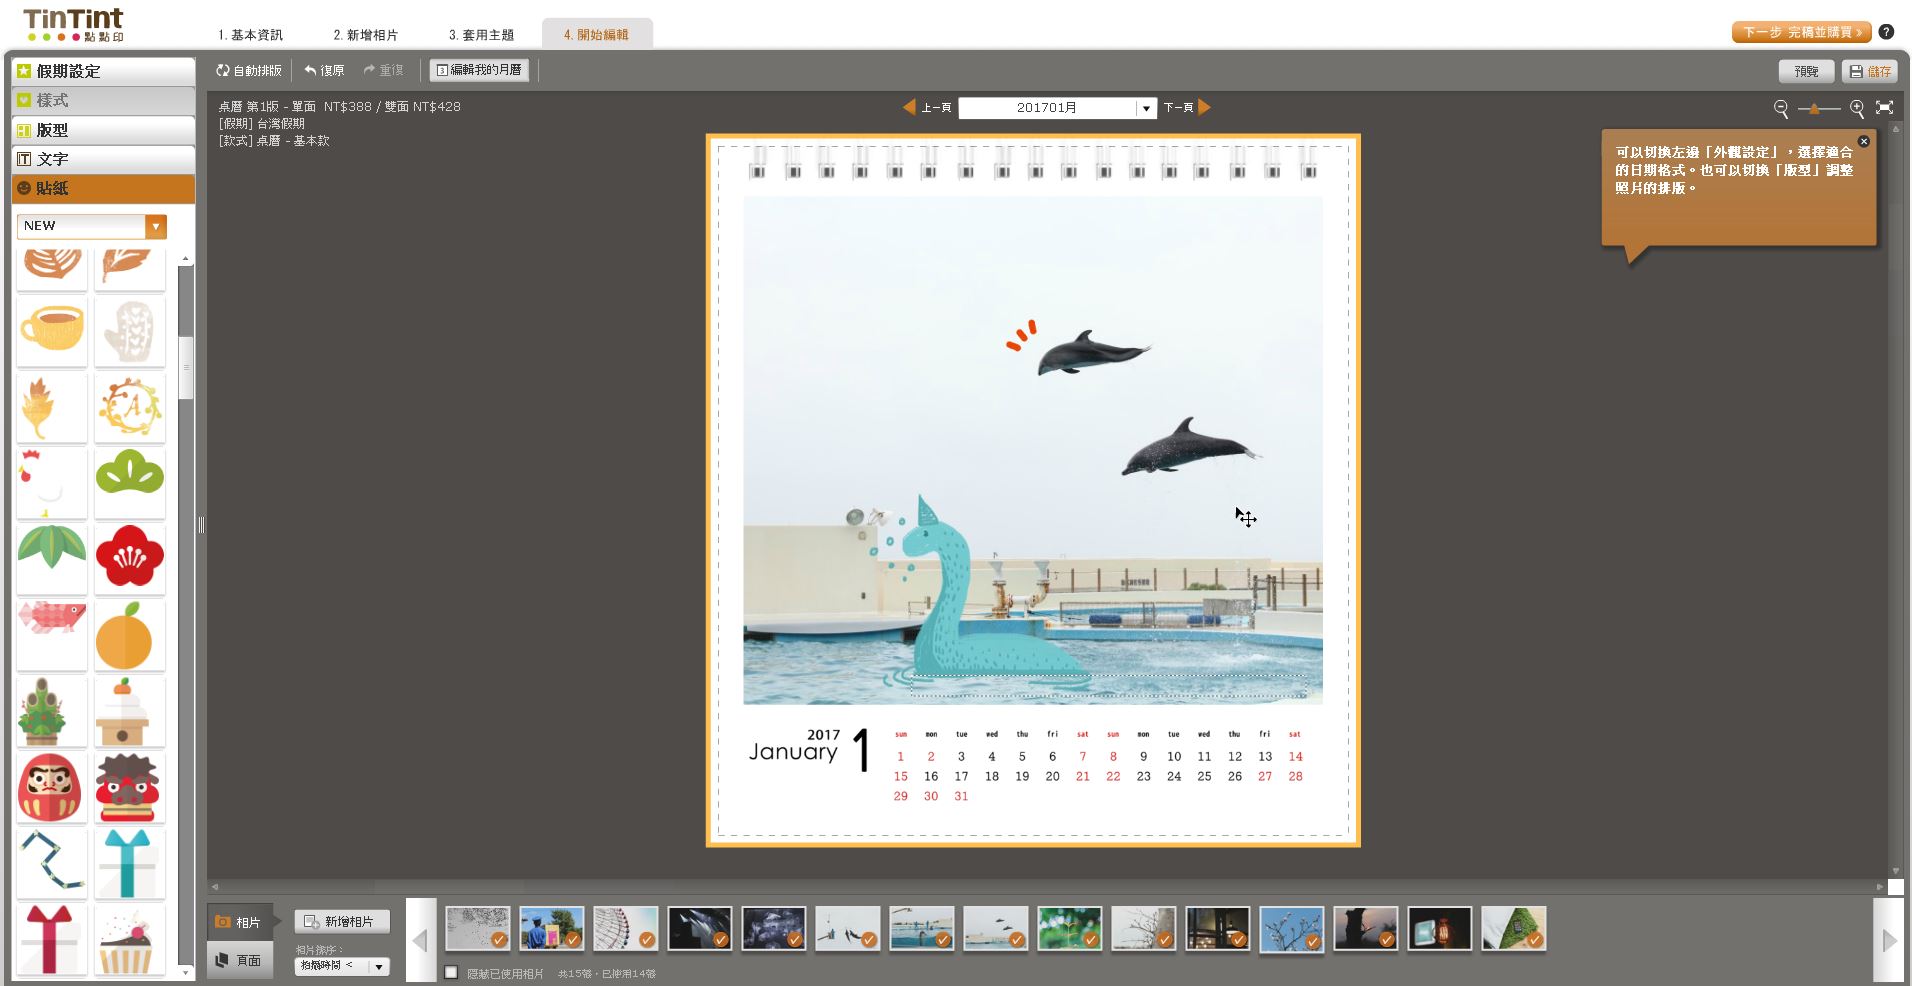This screenshot has width=1912, height=986.
Task: Open the help question mark icon
Action: point(1886,32)
